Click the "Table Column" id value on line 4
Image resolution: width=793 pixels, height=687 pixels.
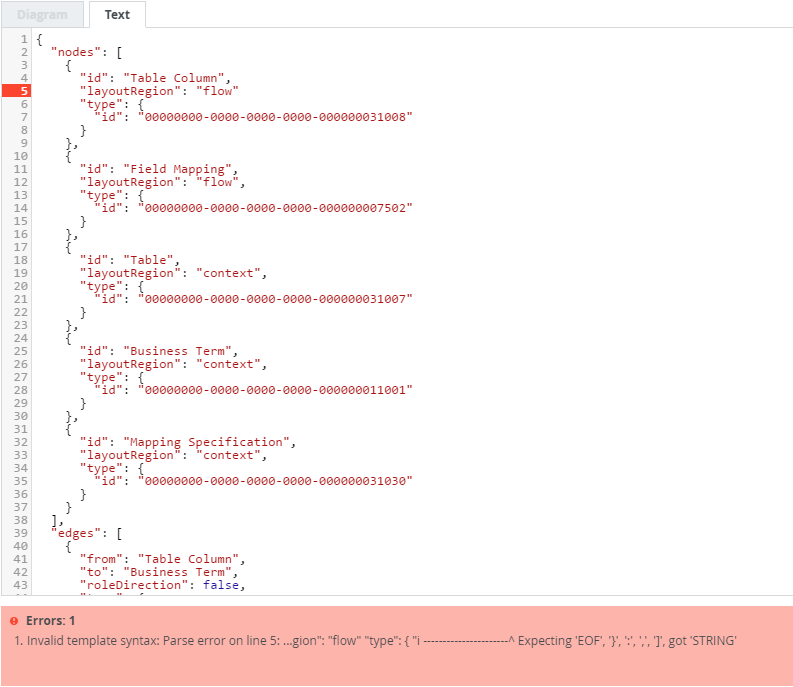pyautogui.click(x=178, y=77)
